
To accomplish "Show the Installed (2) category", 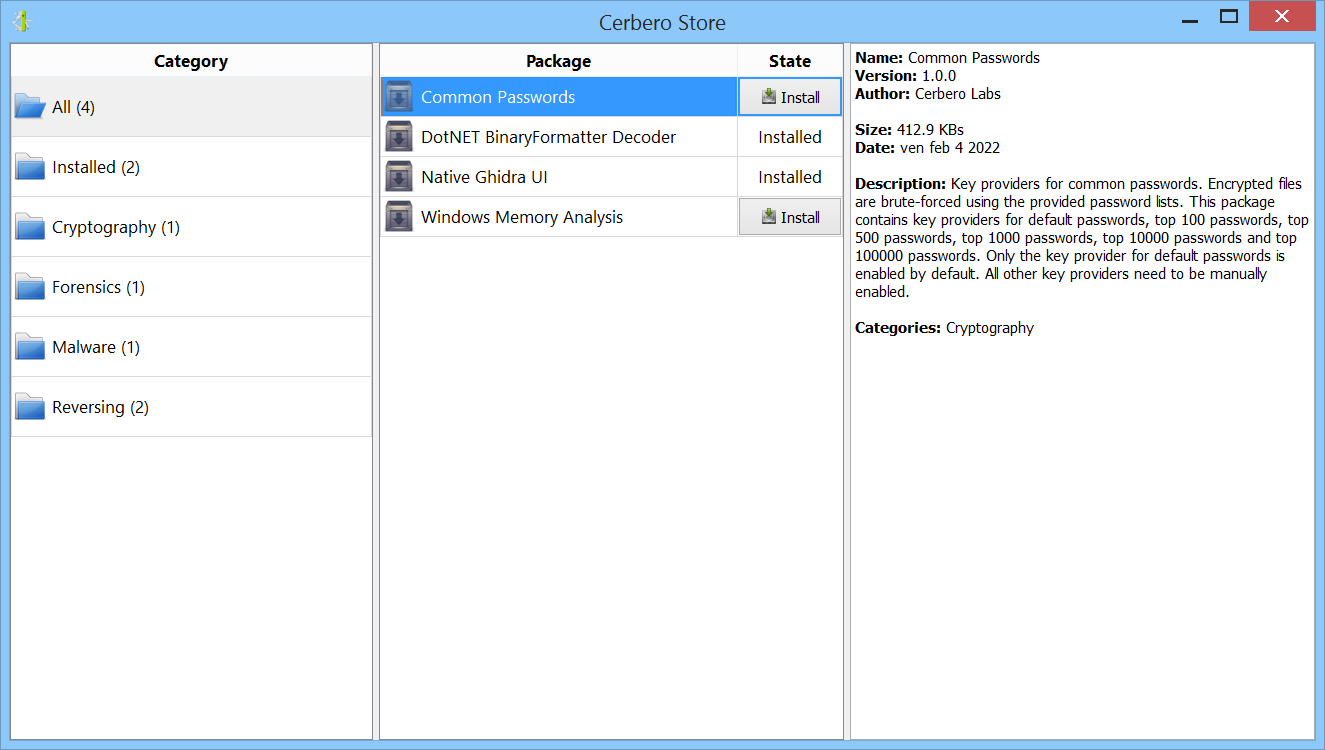I will [x=191, y=167].
